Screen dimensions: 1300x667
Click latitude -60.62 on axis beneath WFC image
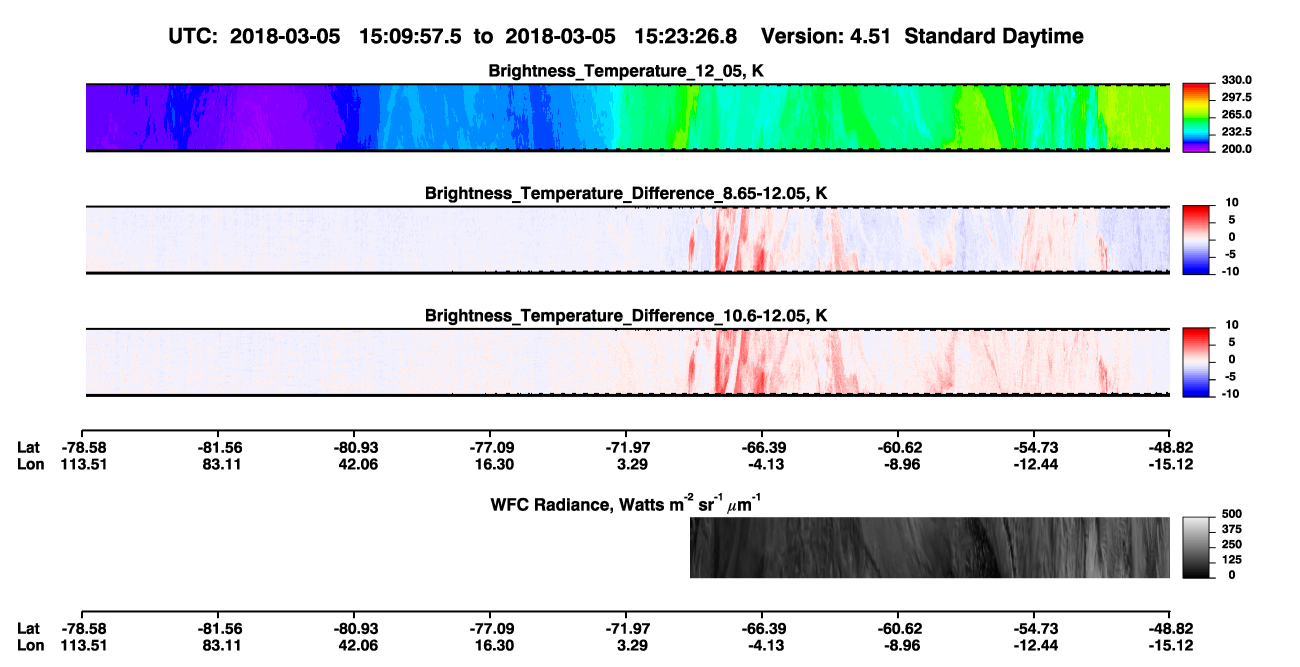click(898, 628)
